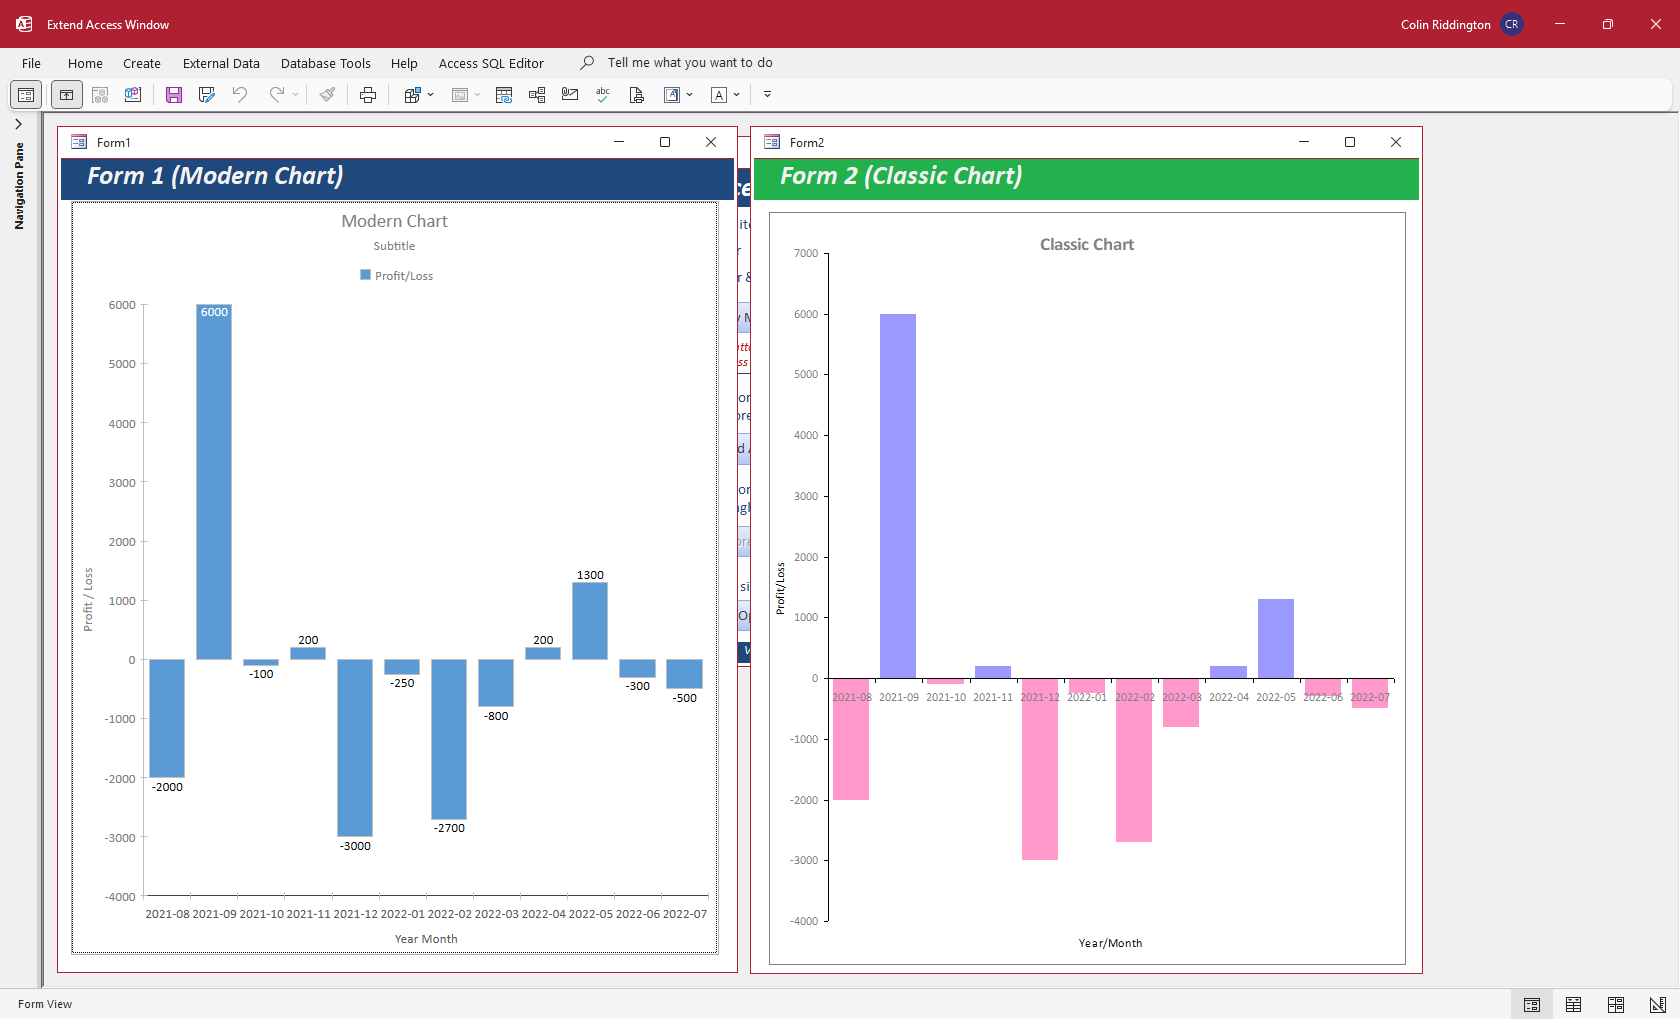
Task: Expand the Navigation Pane chevron
Action: [18, 124]
